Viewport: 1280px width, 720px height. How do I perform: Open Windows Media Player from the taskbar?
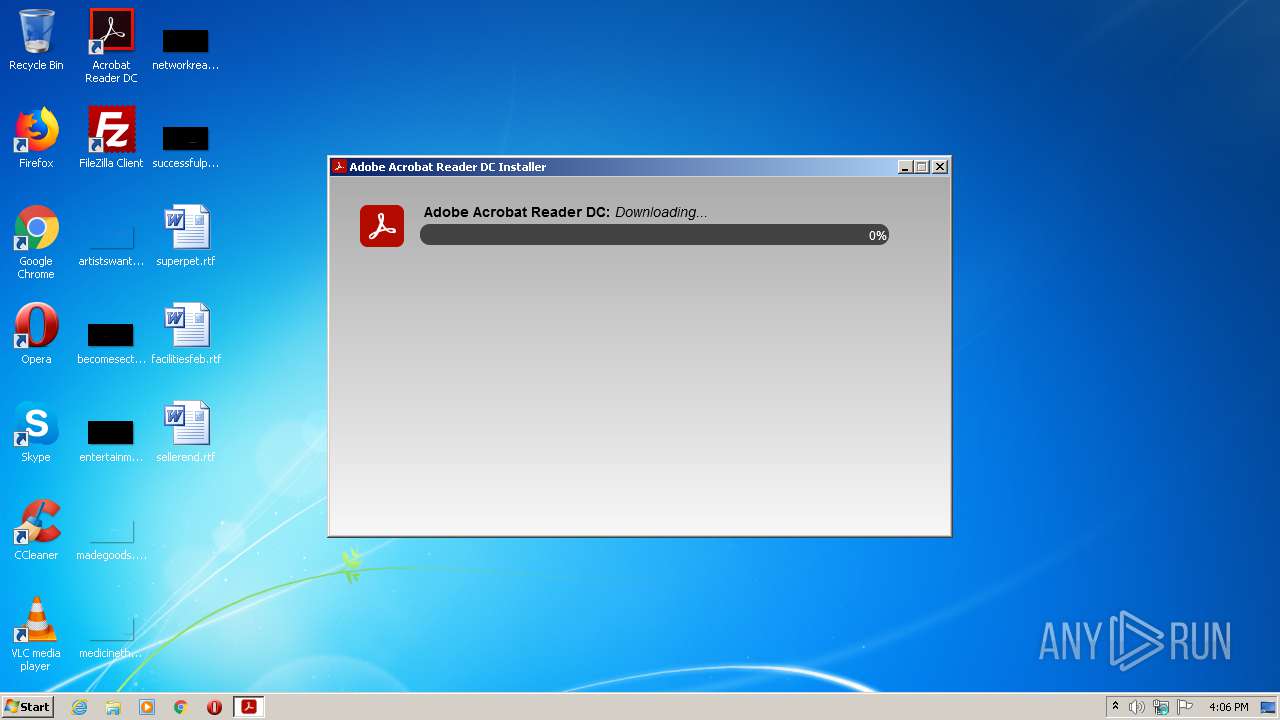pyautogui.click(x=147, y=707)
